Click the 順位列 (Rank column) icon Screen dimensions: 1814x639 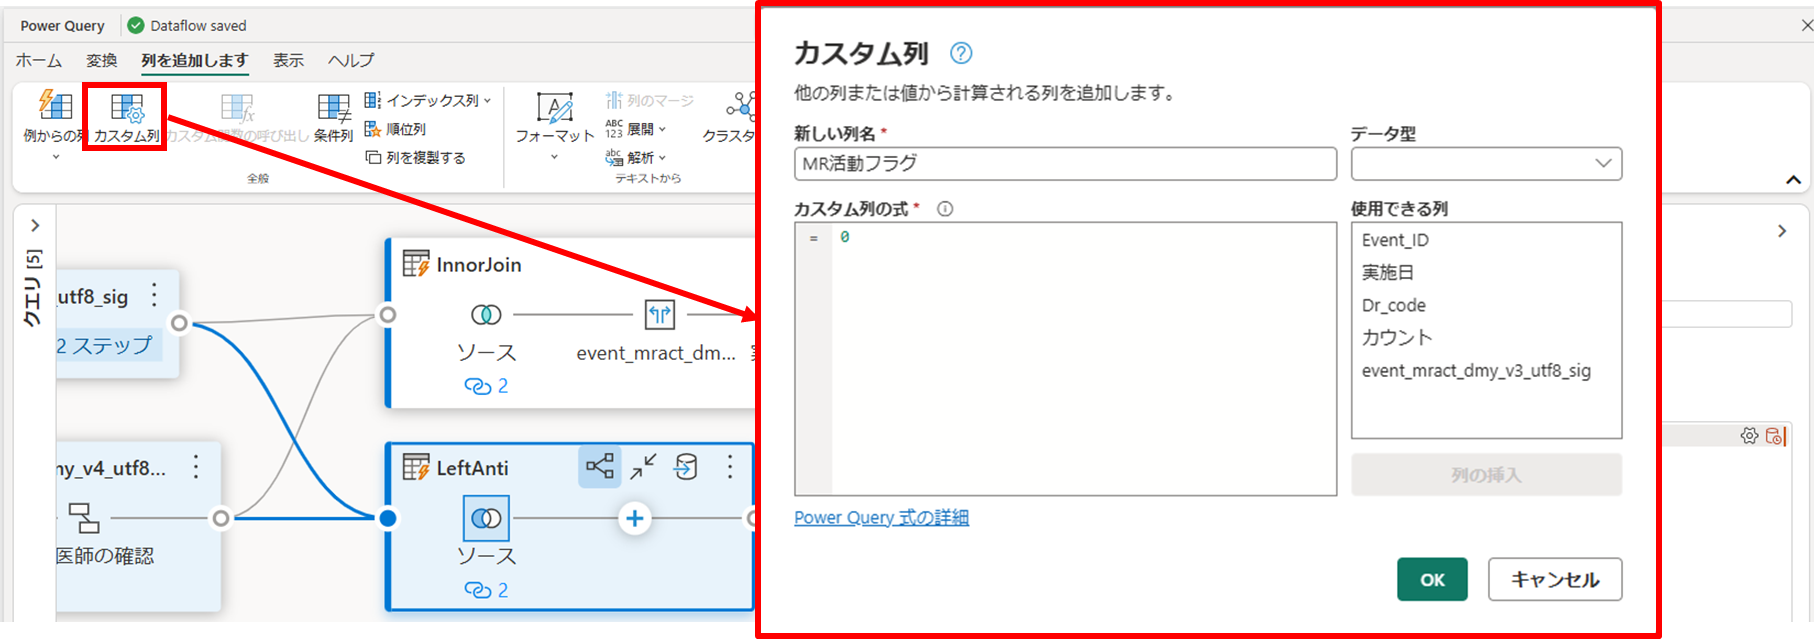pyautogui.click(x=373, y=129)
